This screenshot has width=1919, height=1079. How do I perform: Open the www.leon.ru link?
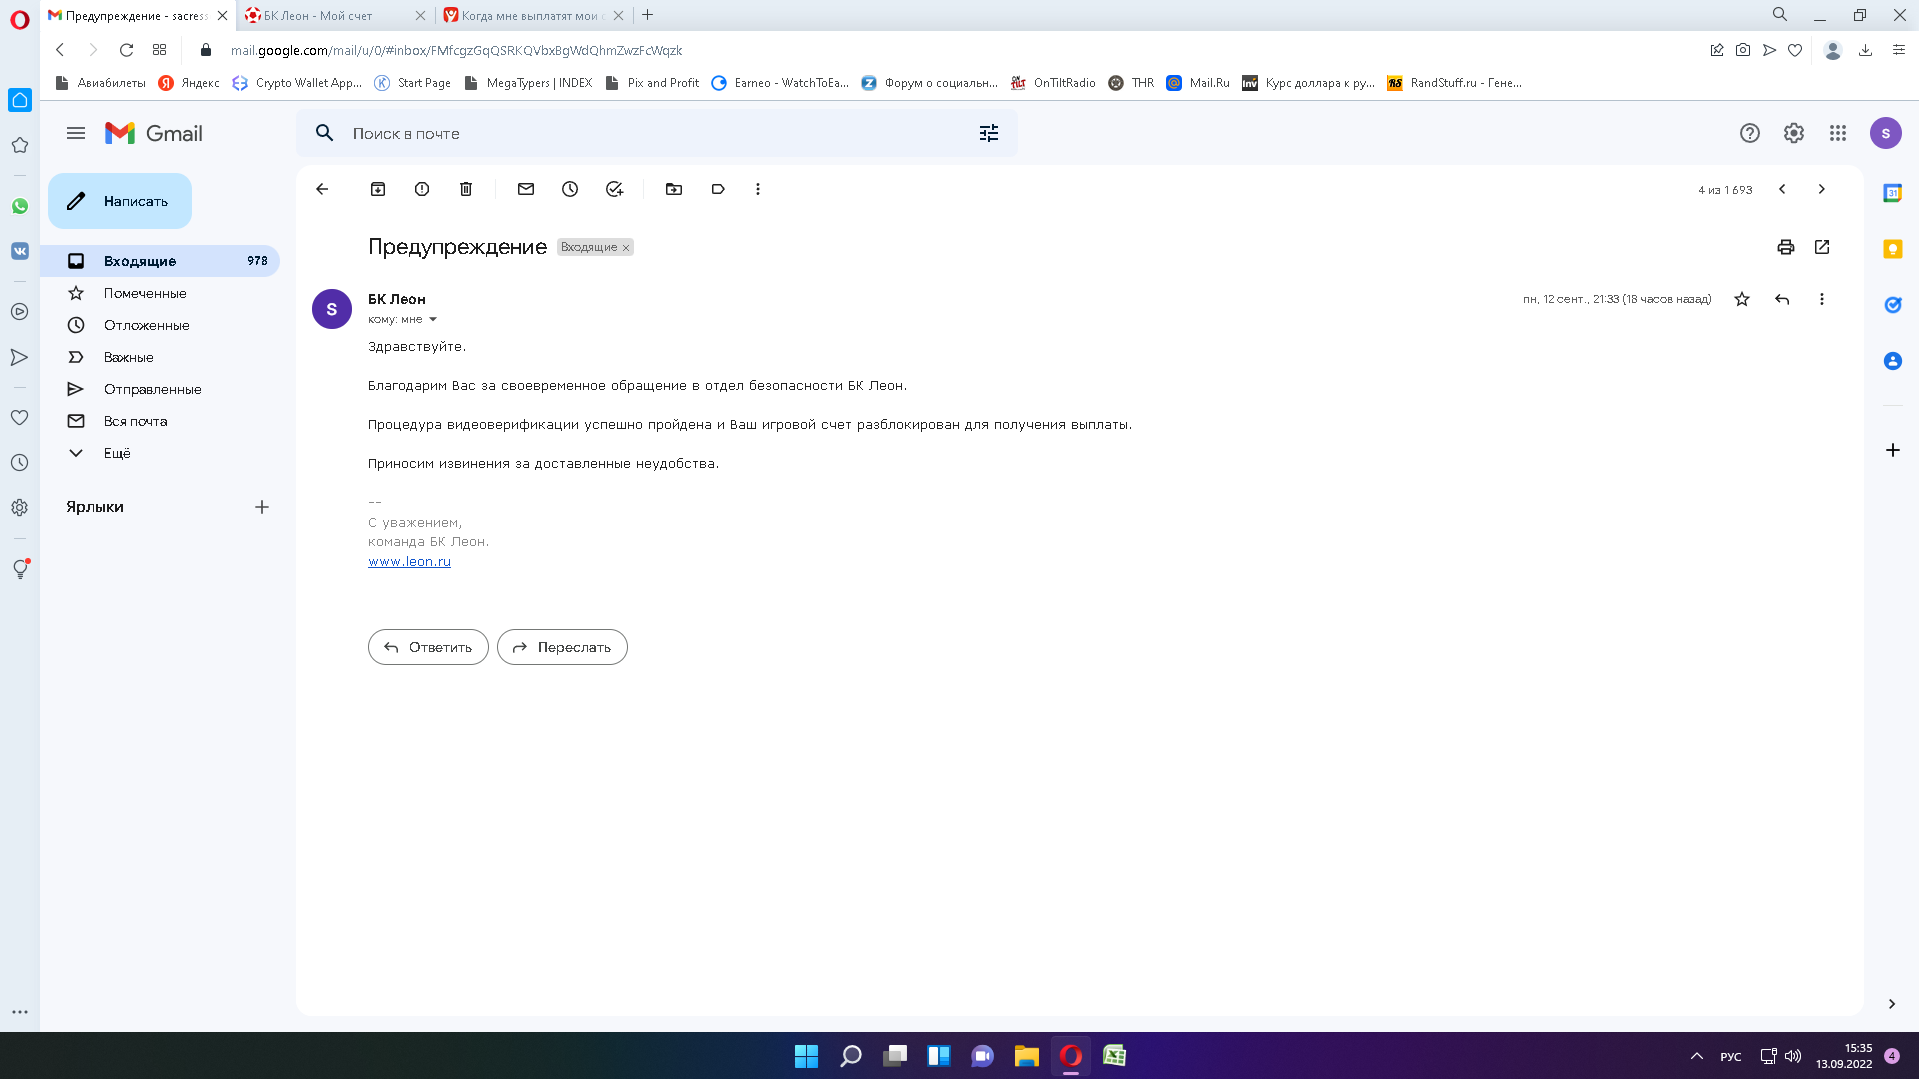[409, 561]
